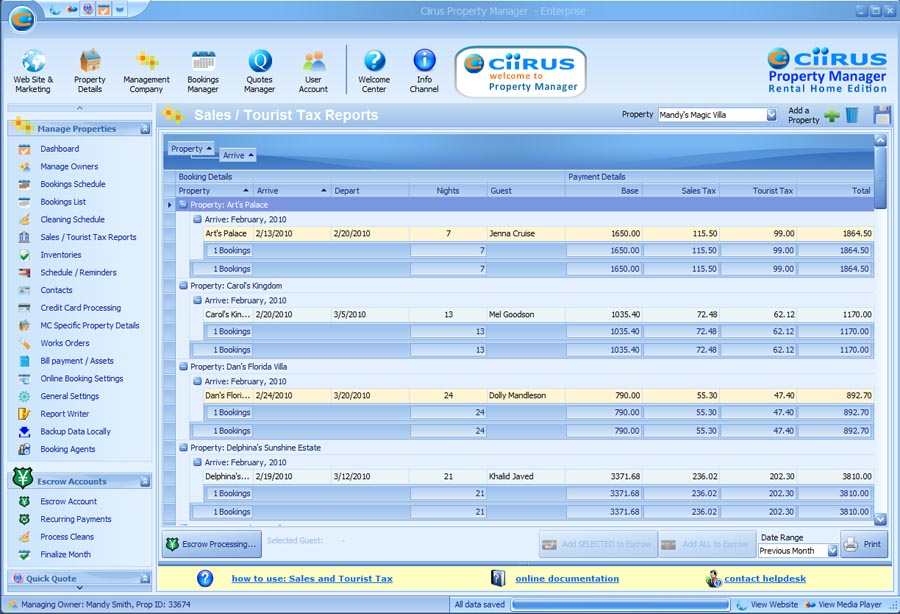Click the green plus Add a Property icon

pyautogui.click(x=832, y=115)
